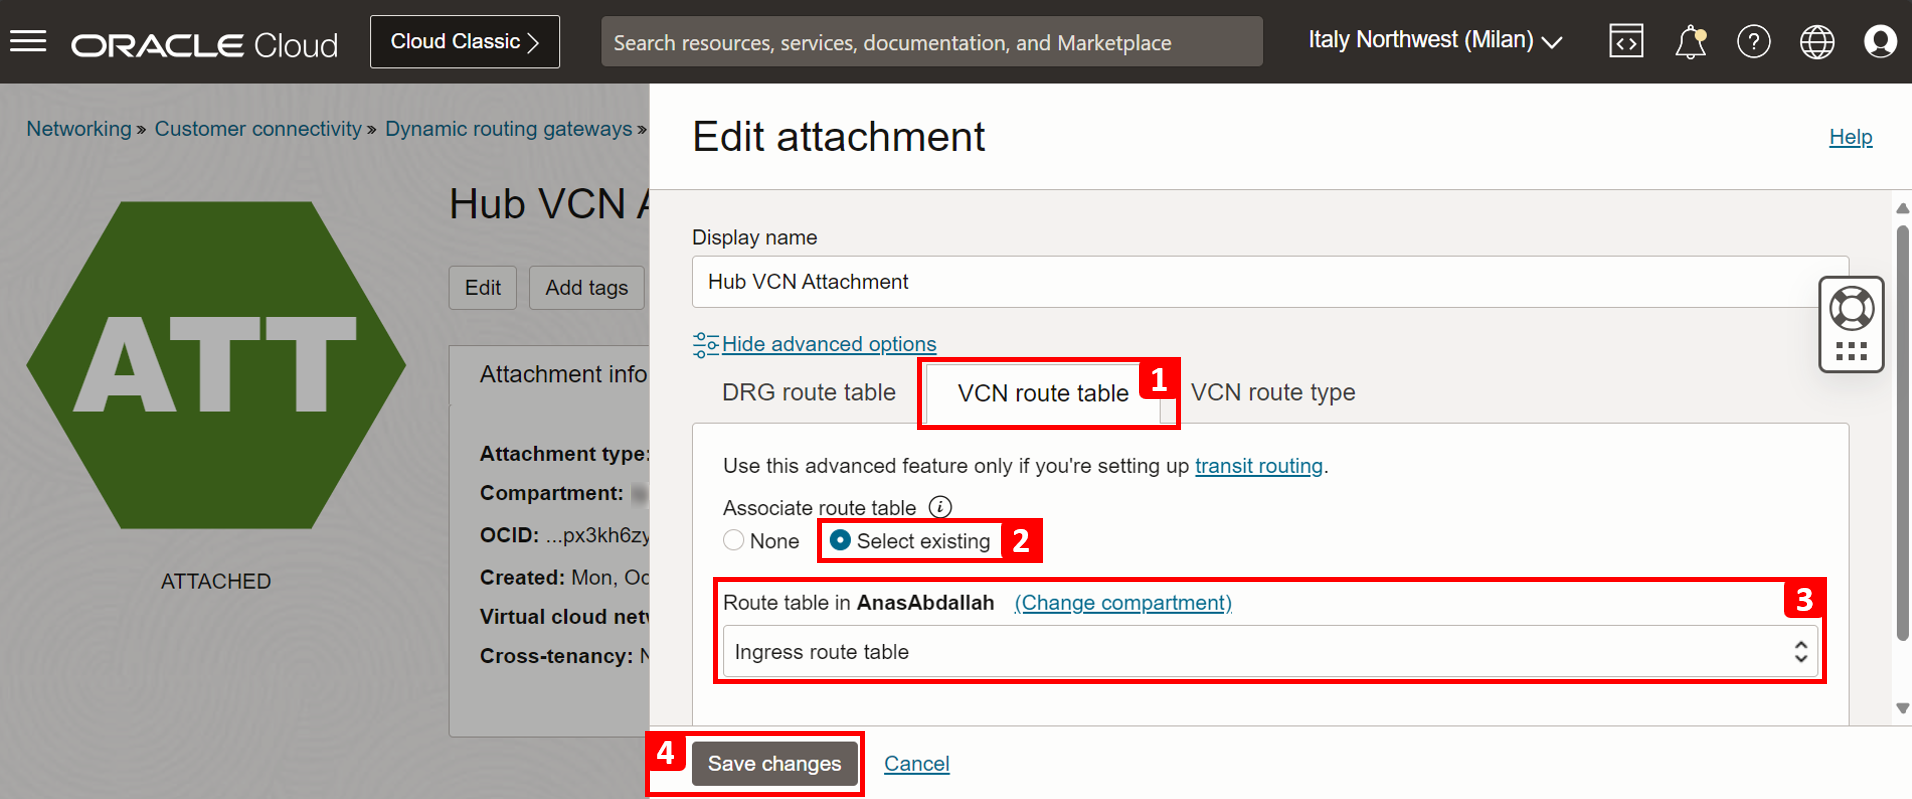The height and width of the screenshot is (799, 1912).
Task: Open the help question mark icon
Action: (1753, 42)
